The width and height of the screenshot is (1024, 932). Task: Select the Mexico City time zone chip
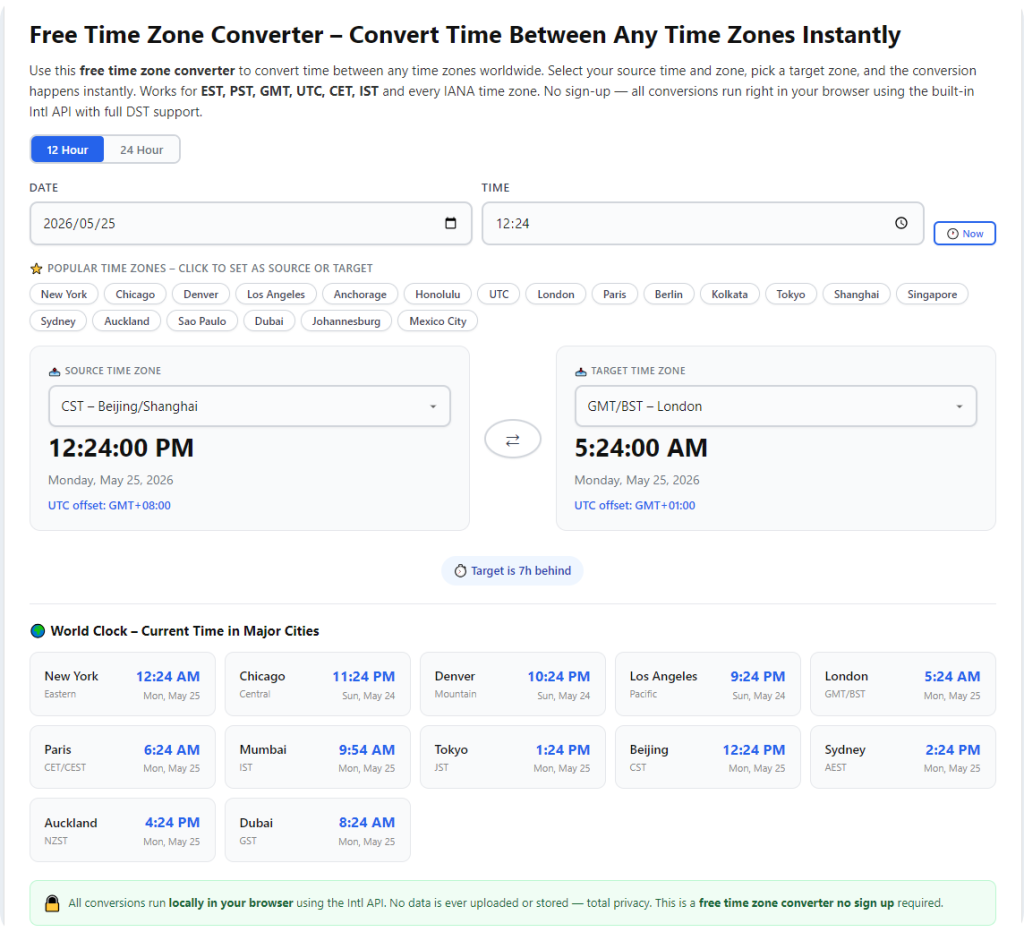tap(438, 321)
